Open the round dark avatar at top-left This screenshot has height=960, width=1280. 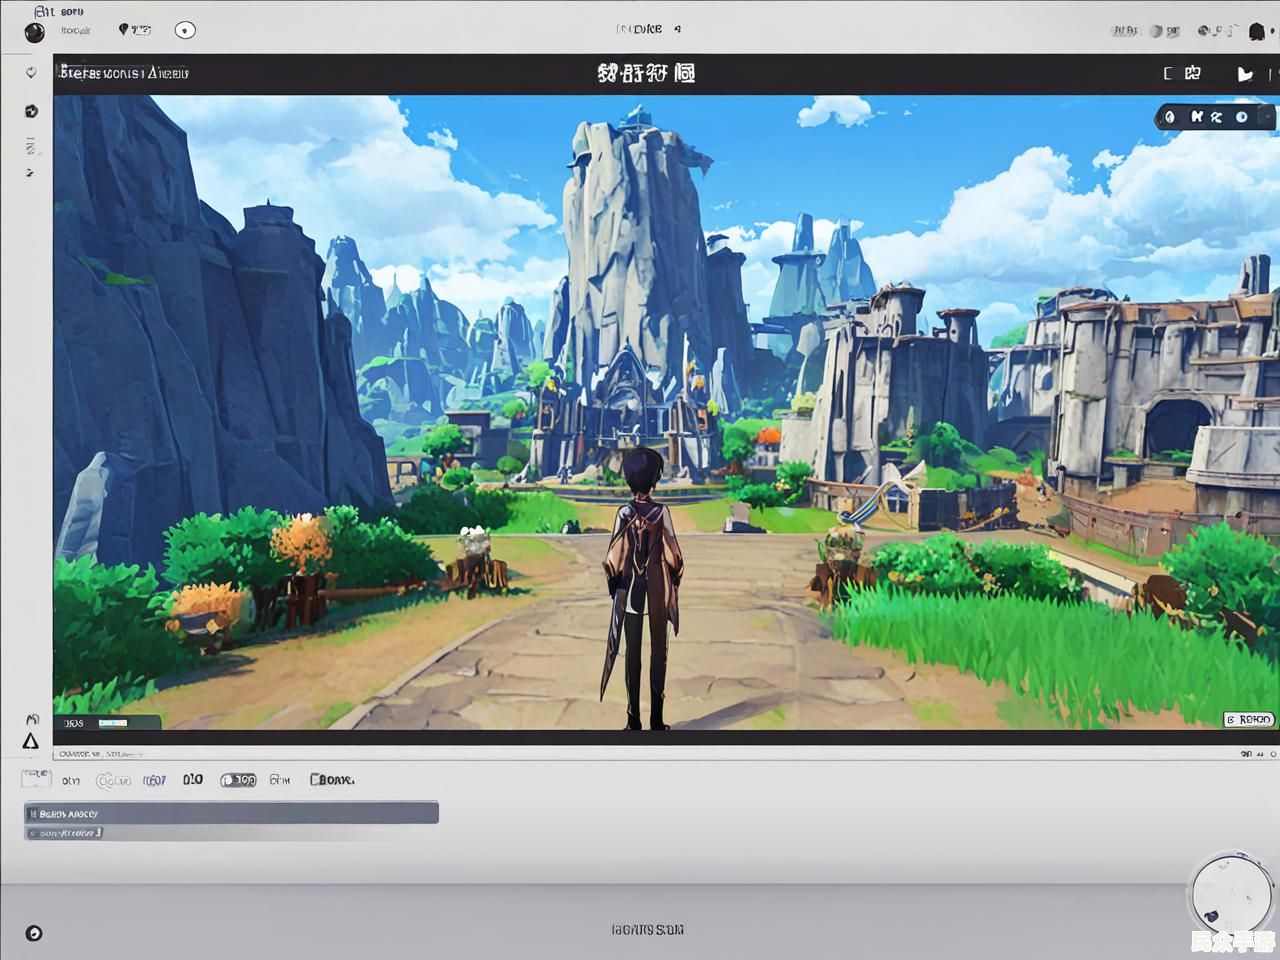coord(34,32)
